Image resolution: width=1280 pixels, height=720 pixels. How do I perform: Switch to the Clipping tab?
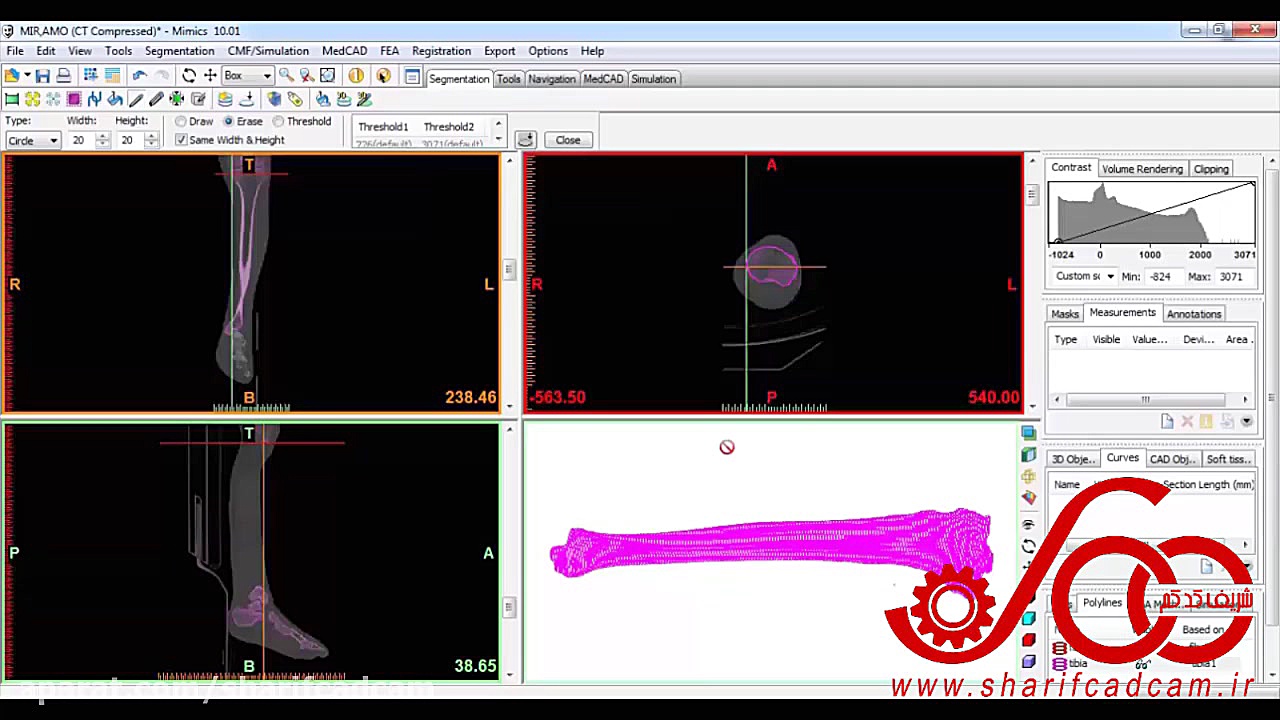tap(1211, 169)
